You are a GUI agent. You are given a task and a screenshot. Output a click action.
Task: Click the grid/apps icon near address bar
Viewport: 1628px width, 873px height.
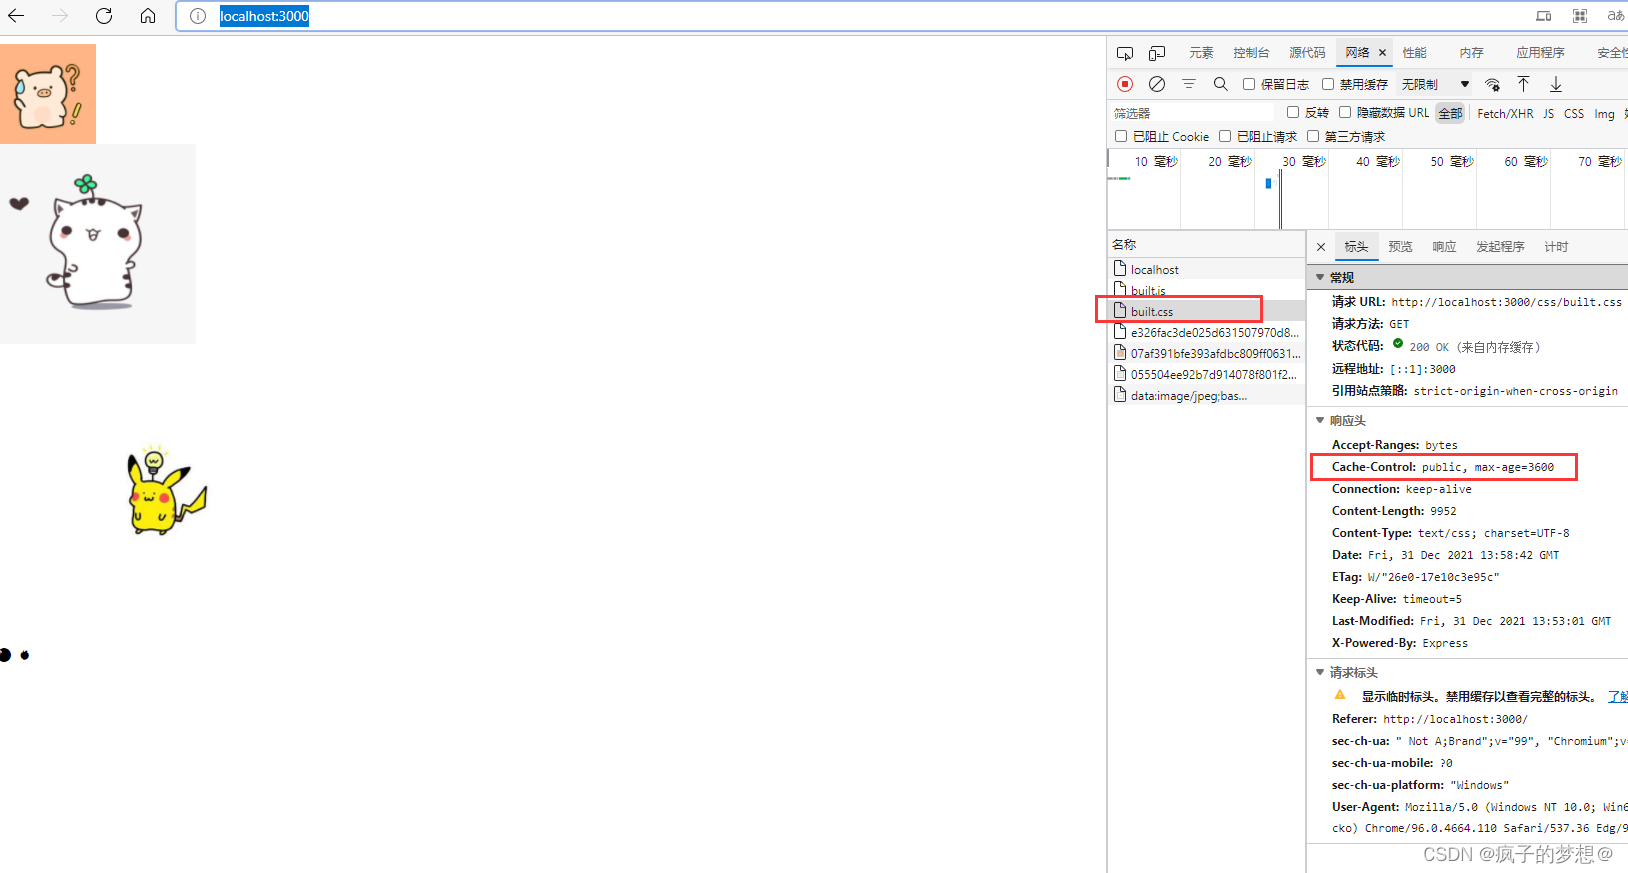tap(1580, 16)
